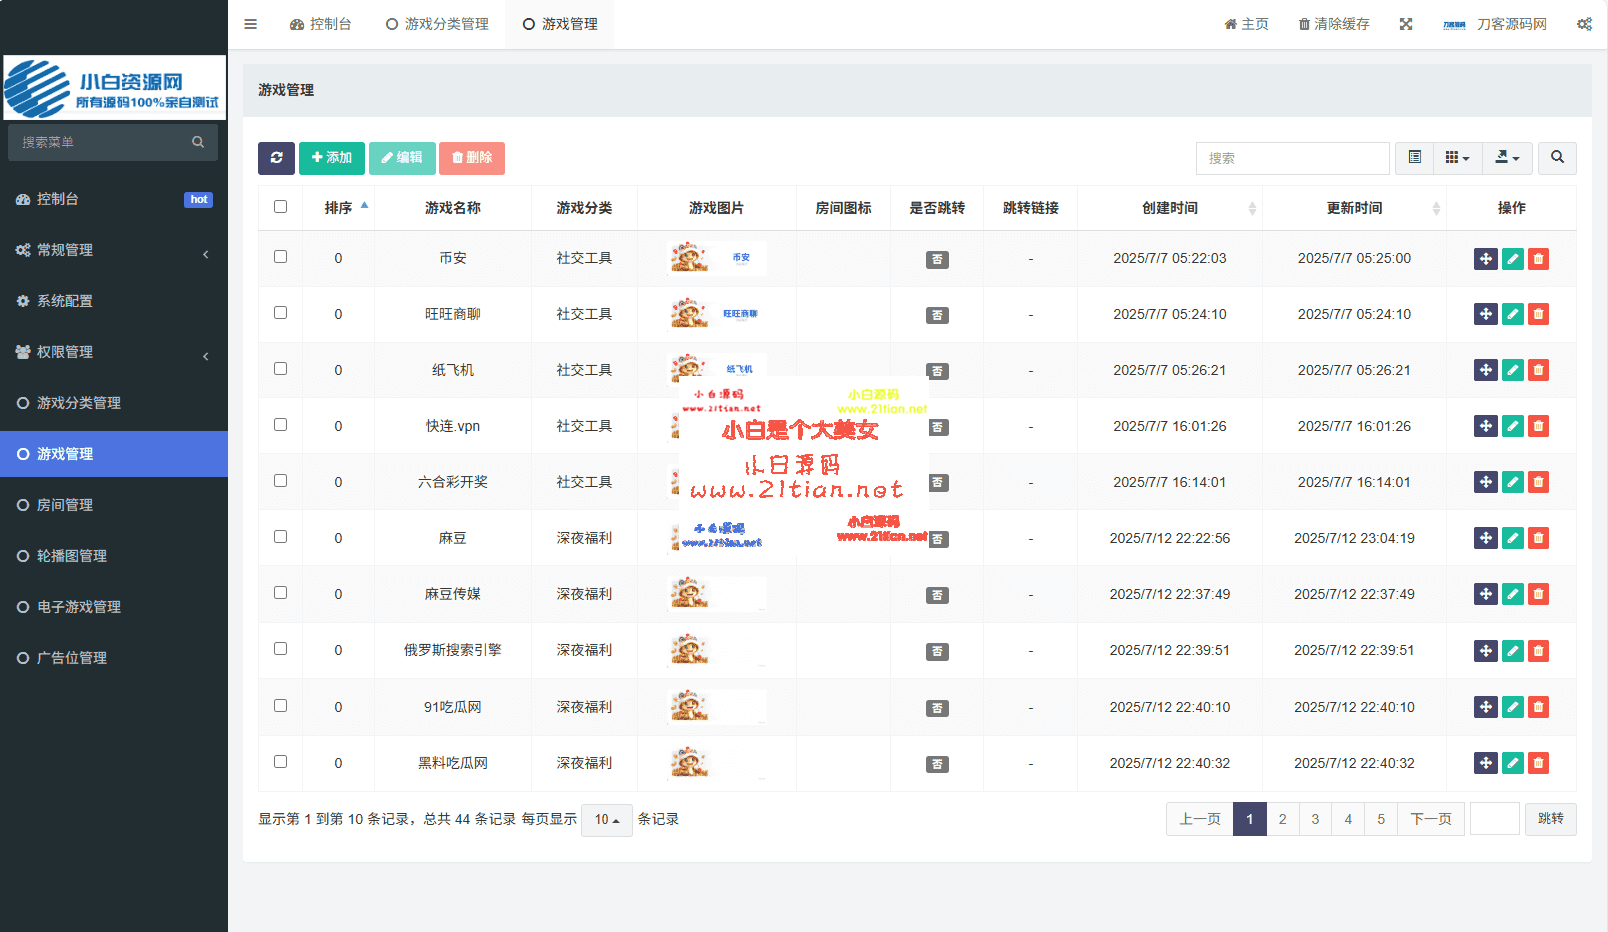This screenshot has width=1608, height=932.
Task: Click the green edit icon for 旺旺商聊 row
Action: [x=1512, y=314]
